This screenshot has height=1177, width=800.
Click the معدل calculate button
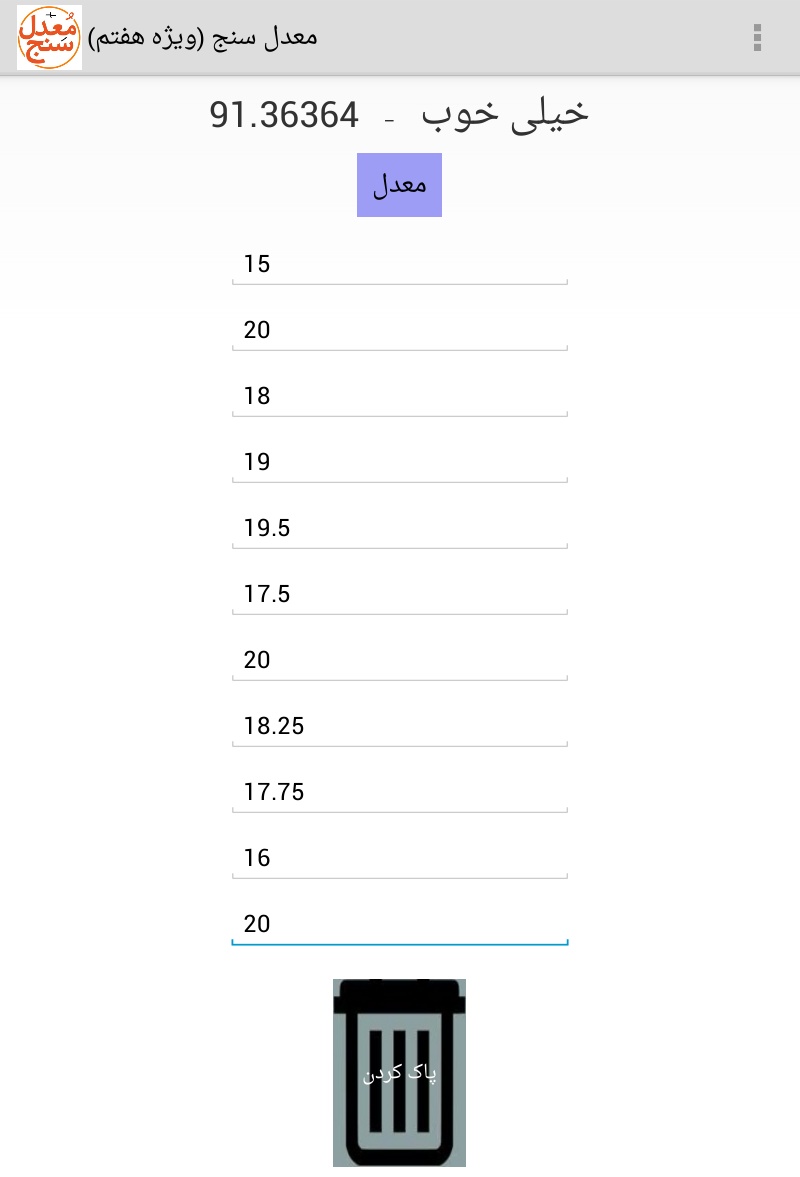(399, 185)
